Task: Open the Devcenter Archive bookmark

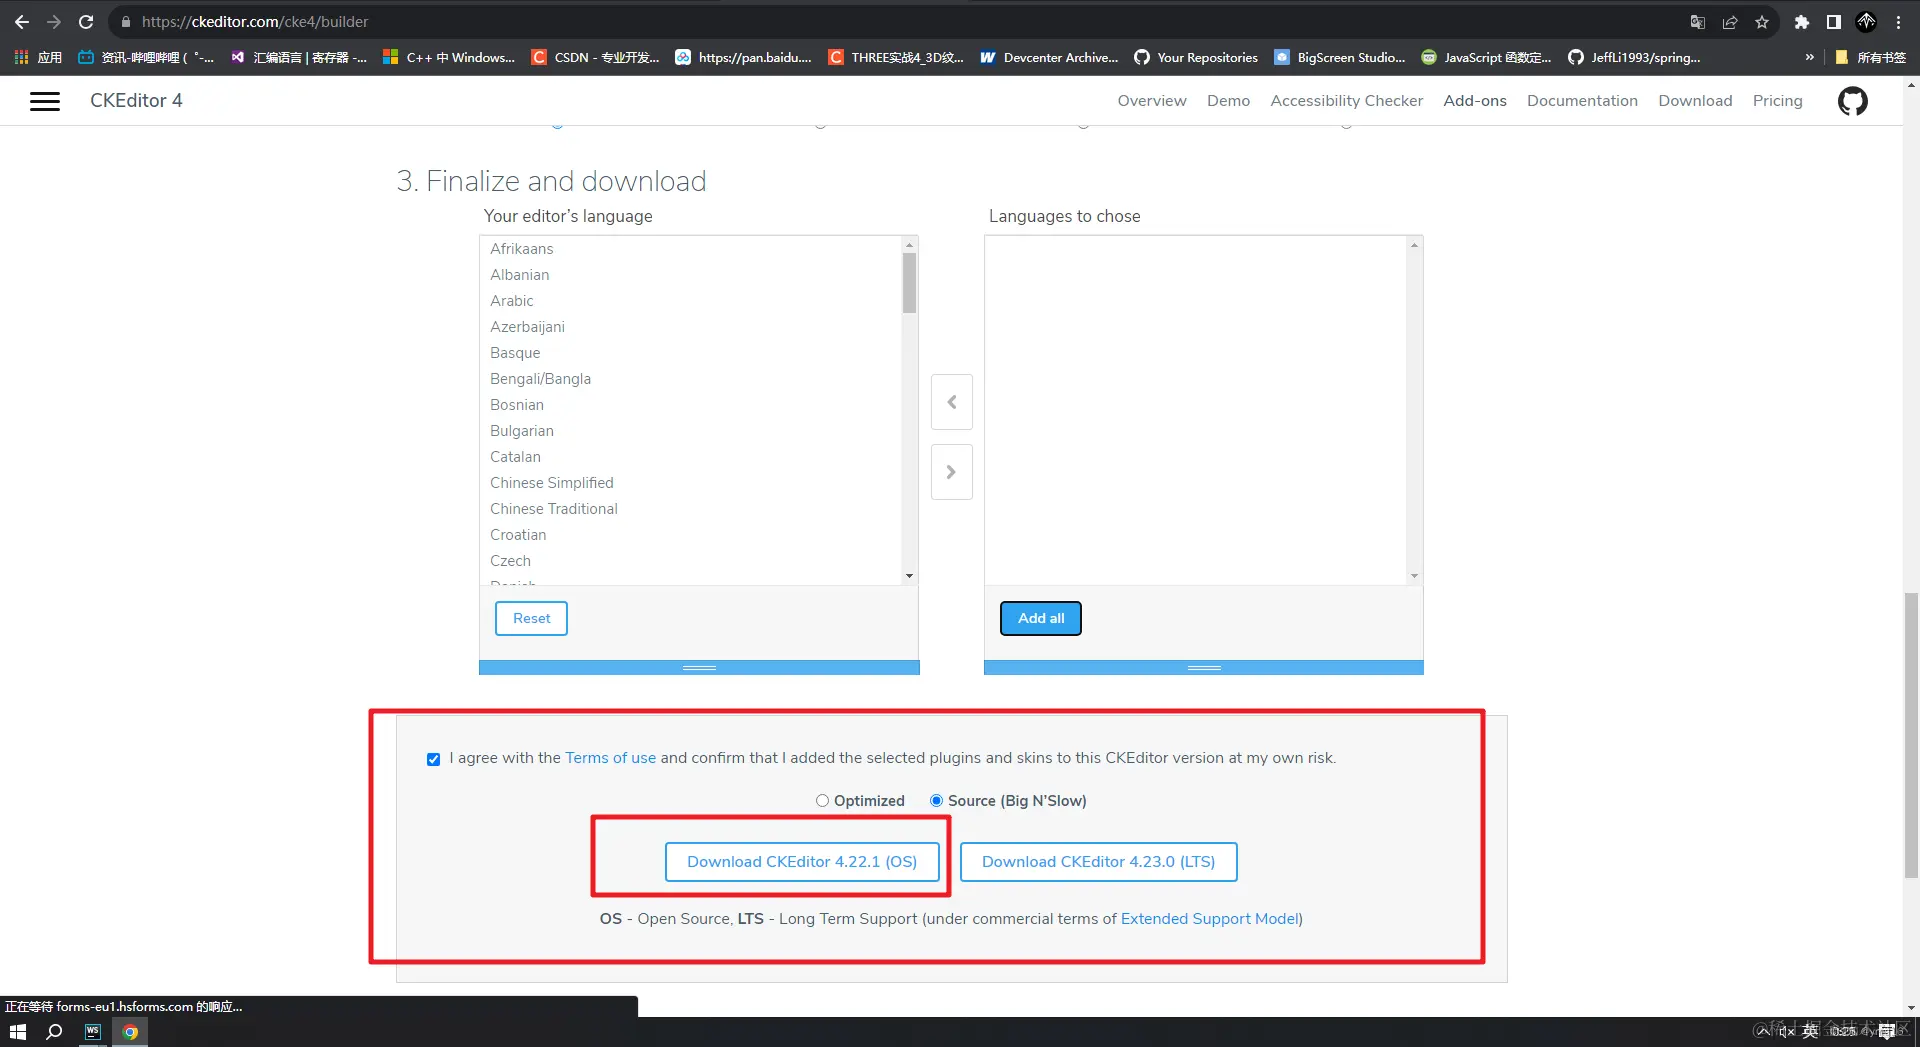Action: (1049, 58)
